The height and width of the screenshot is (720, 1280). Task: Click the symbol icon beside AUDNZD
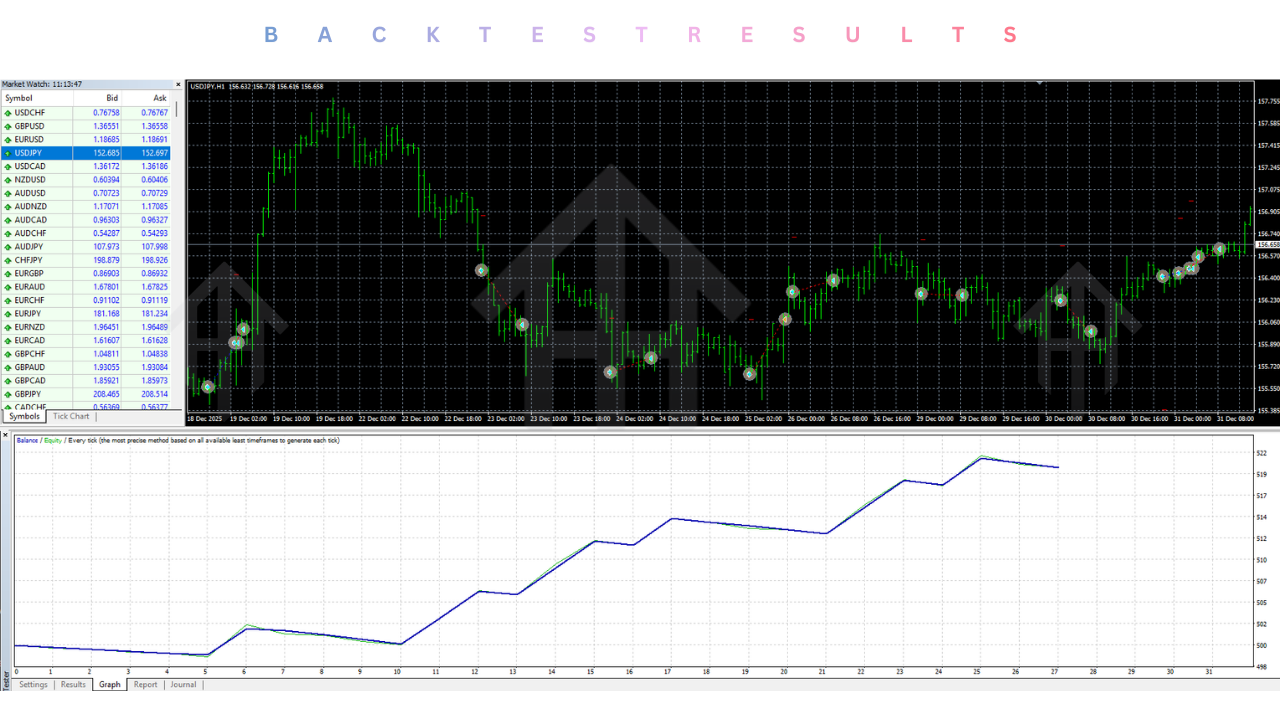click(8, 206)
